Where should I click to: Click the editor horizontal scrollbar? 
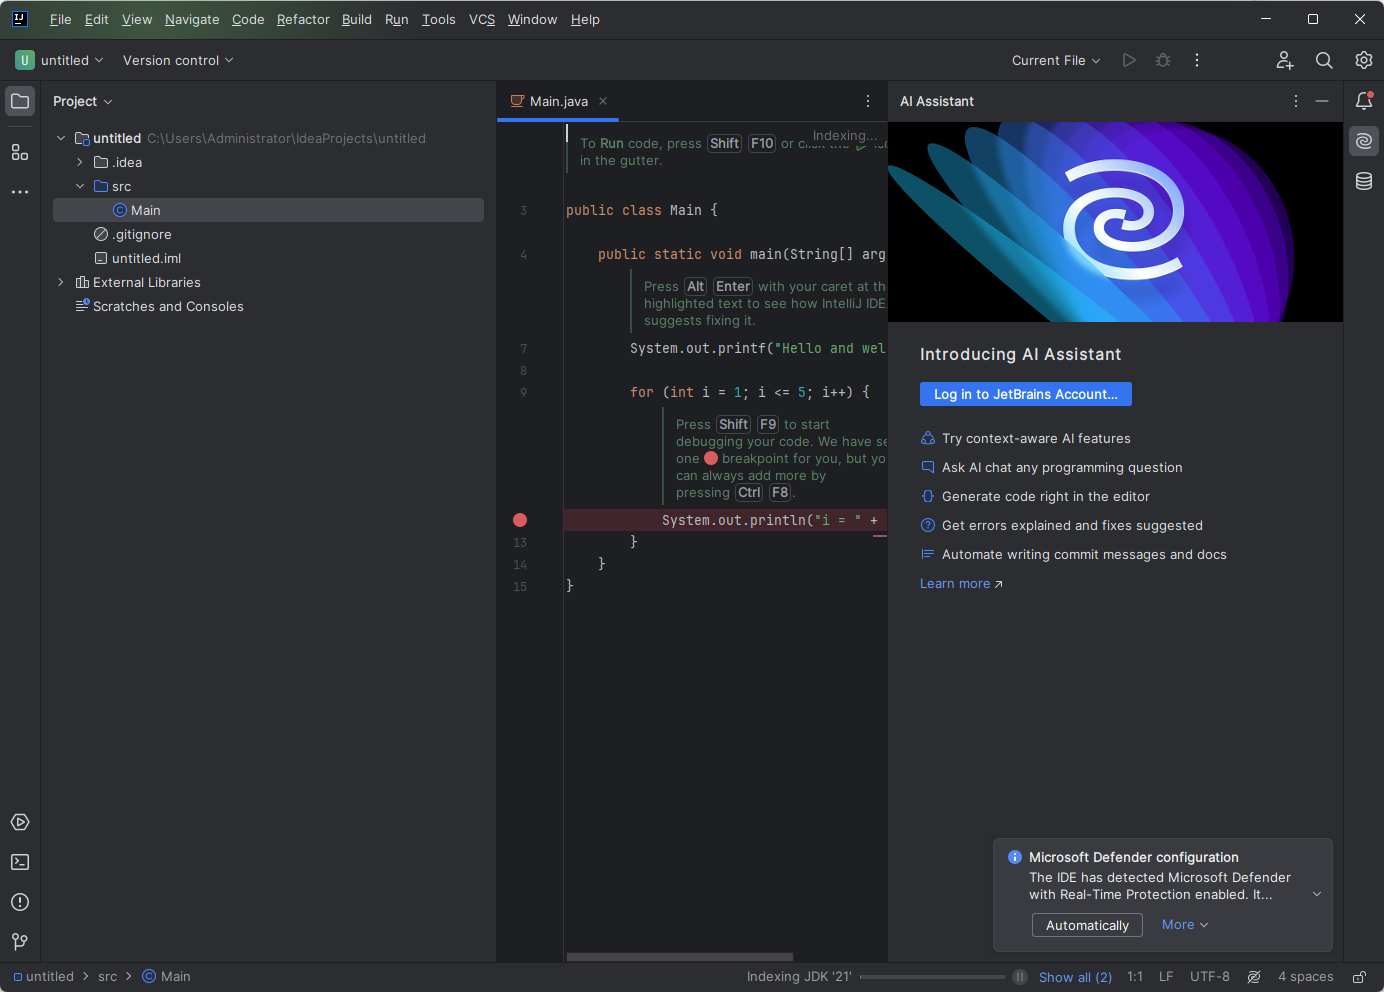pos(680,957)
